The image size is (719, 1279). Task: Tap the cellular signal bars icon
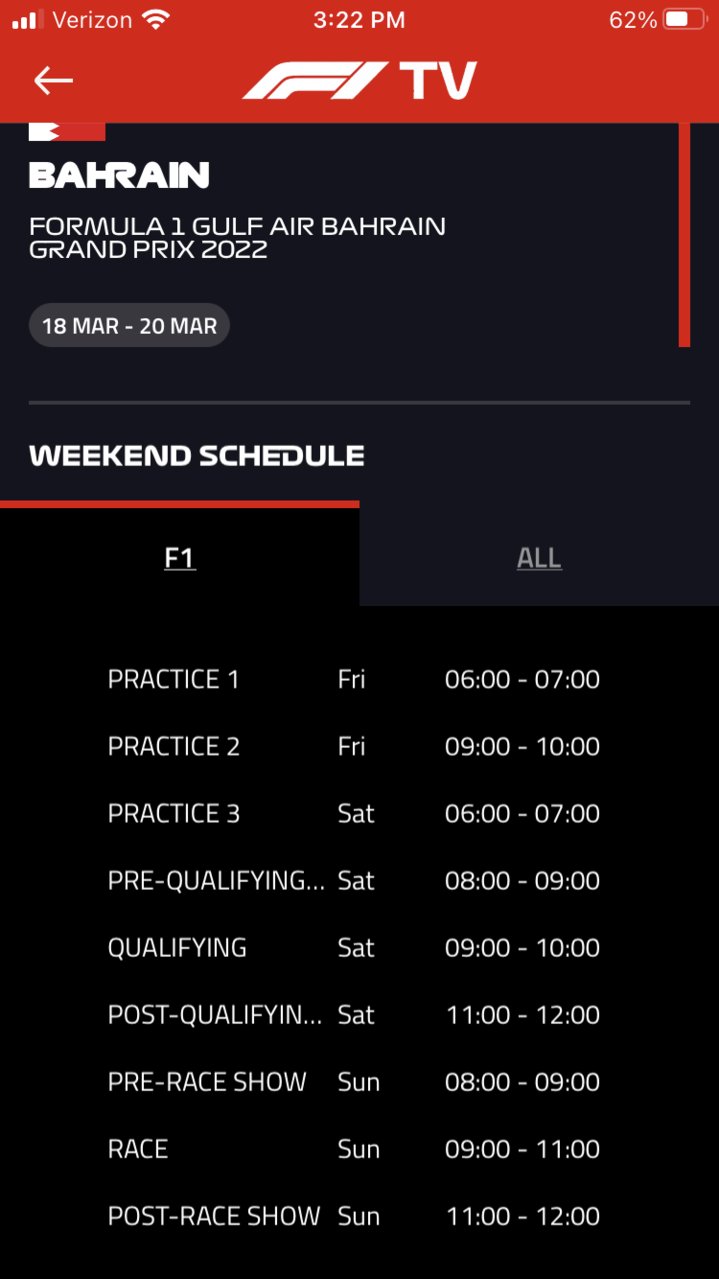(26, 20)
